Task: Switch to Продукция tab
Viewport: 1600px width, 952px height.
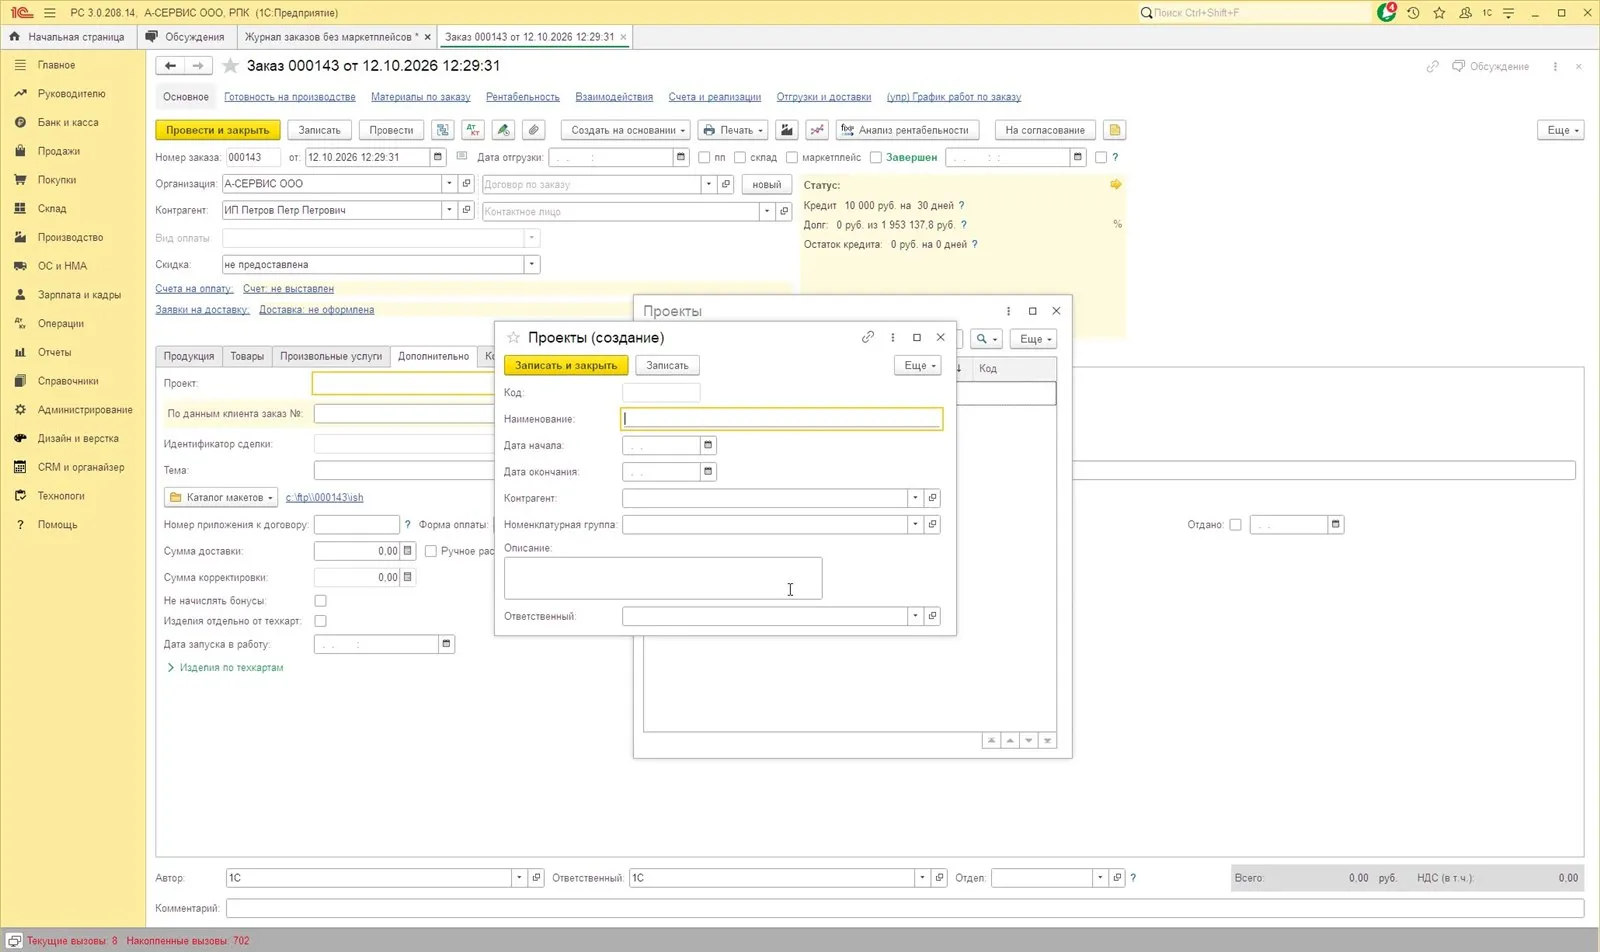Action: [189, 356]
